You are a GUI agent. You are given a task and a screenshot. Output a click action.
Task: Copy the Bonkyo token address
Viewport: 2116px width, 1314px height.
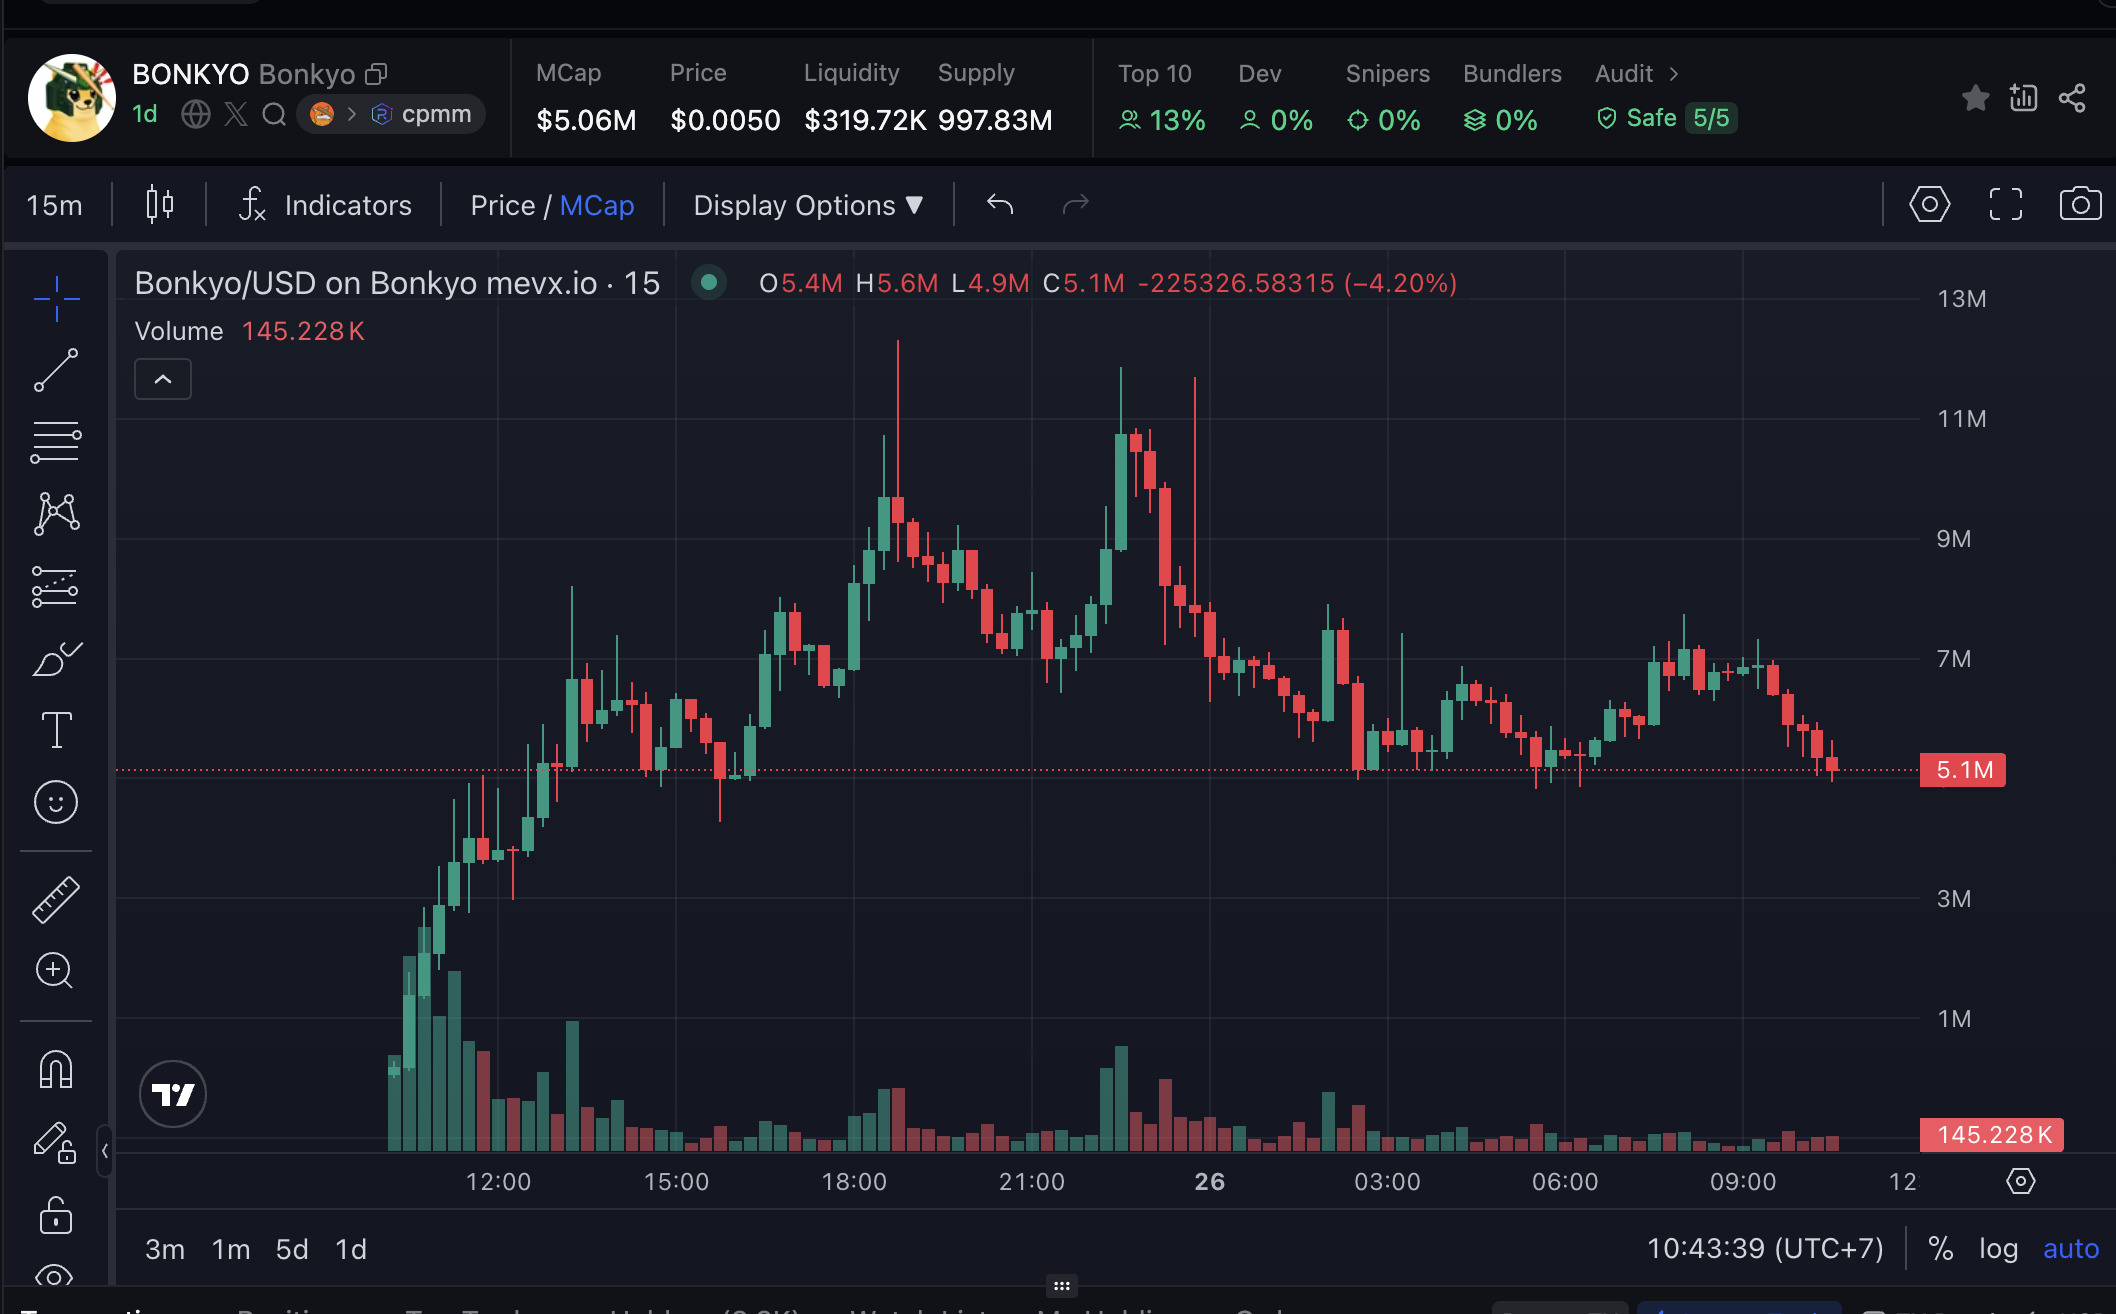pyautogui.click(x=376, y=74)
